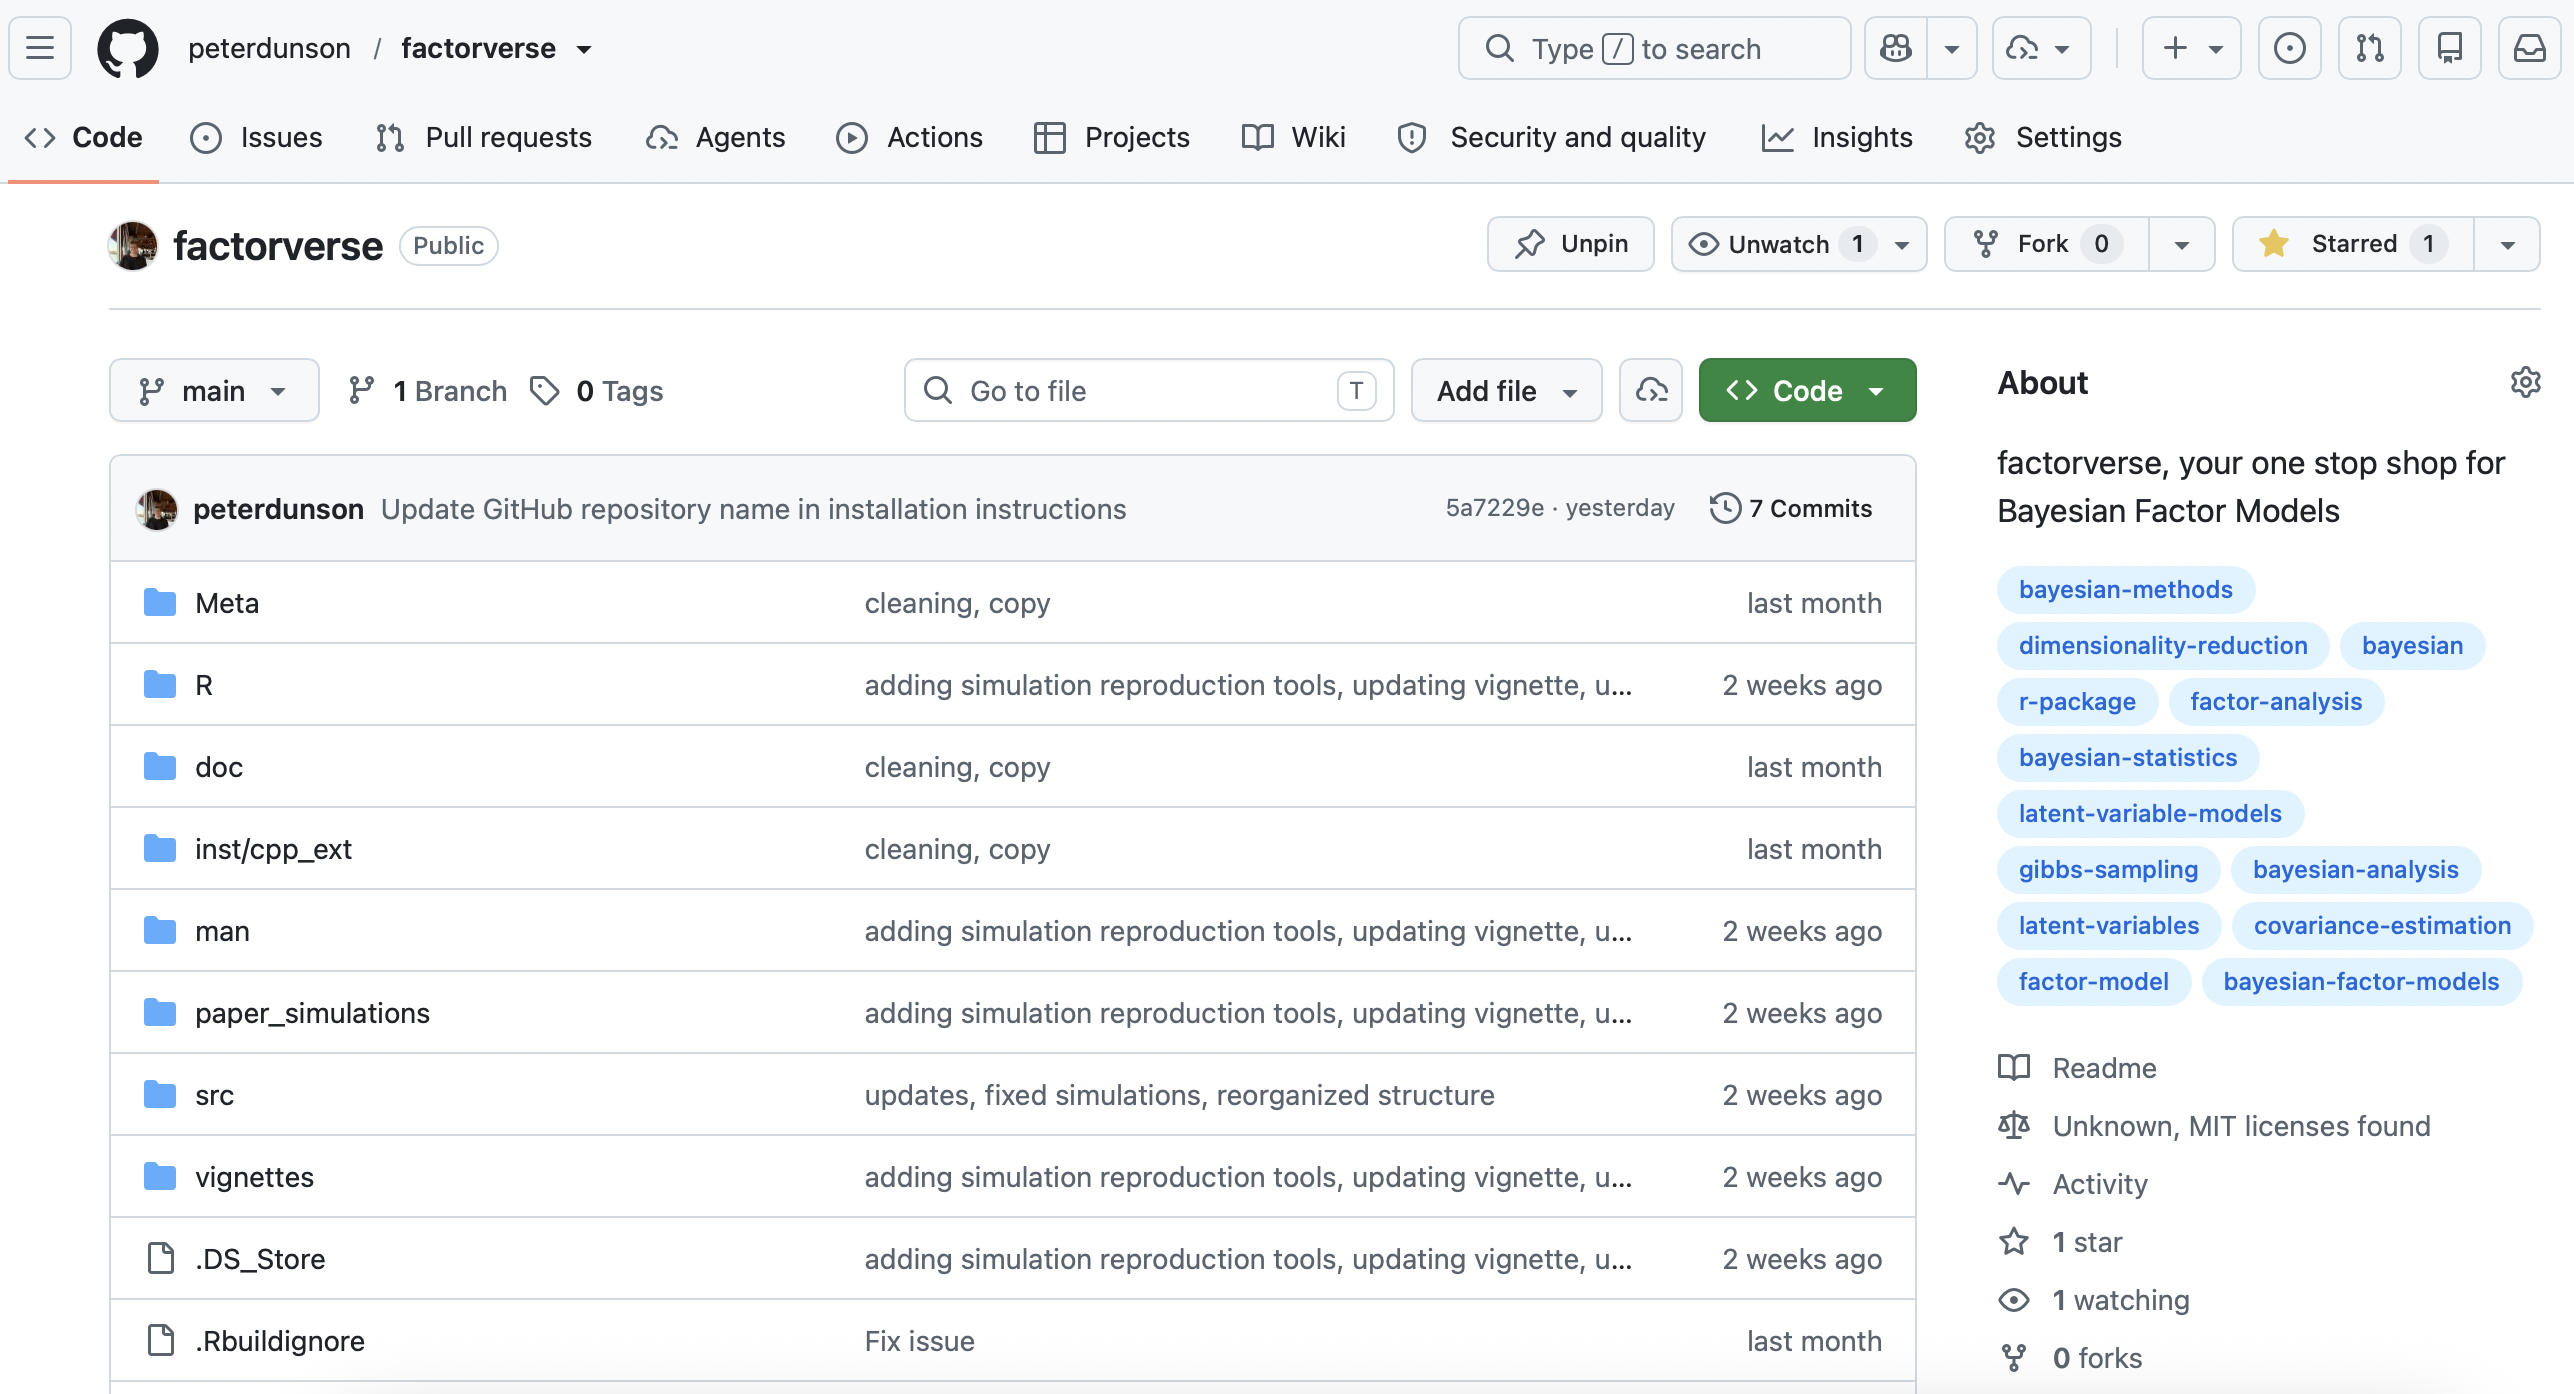Open the repositories icon in top bar
The width and height of the screenshot is (2574, 1394).
coord(2449,48)
